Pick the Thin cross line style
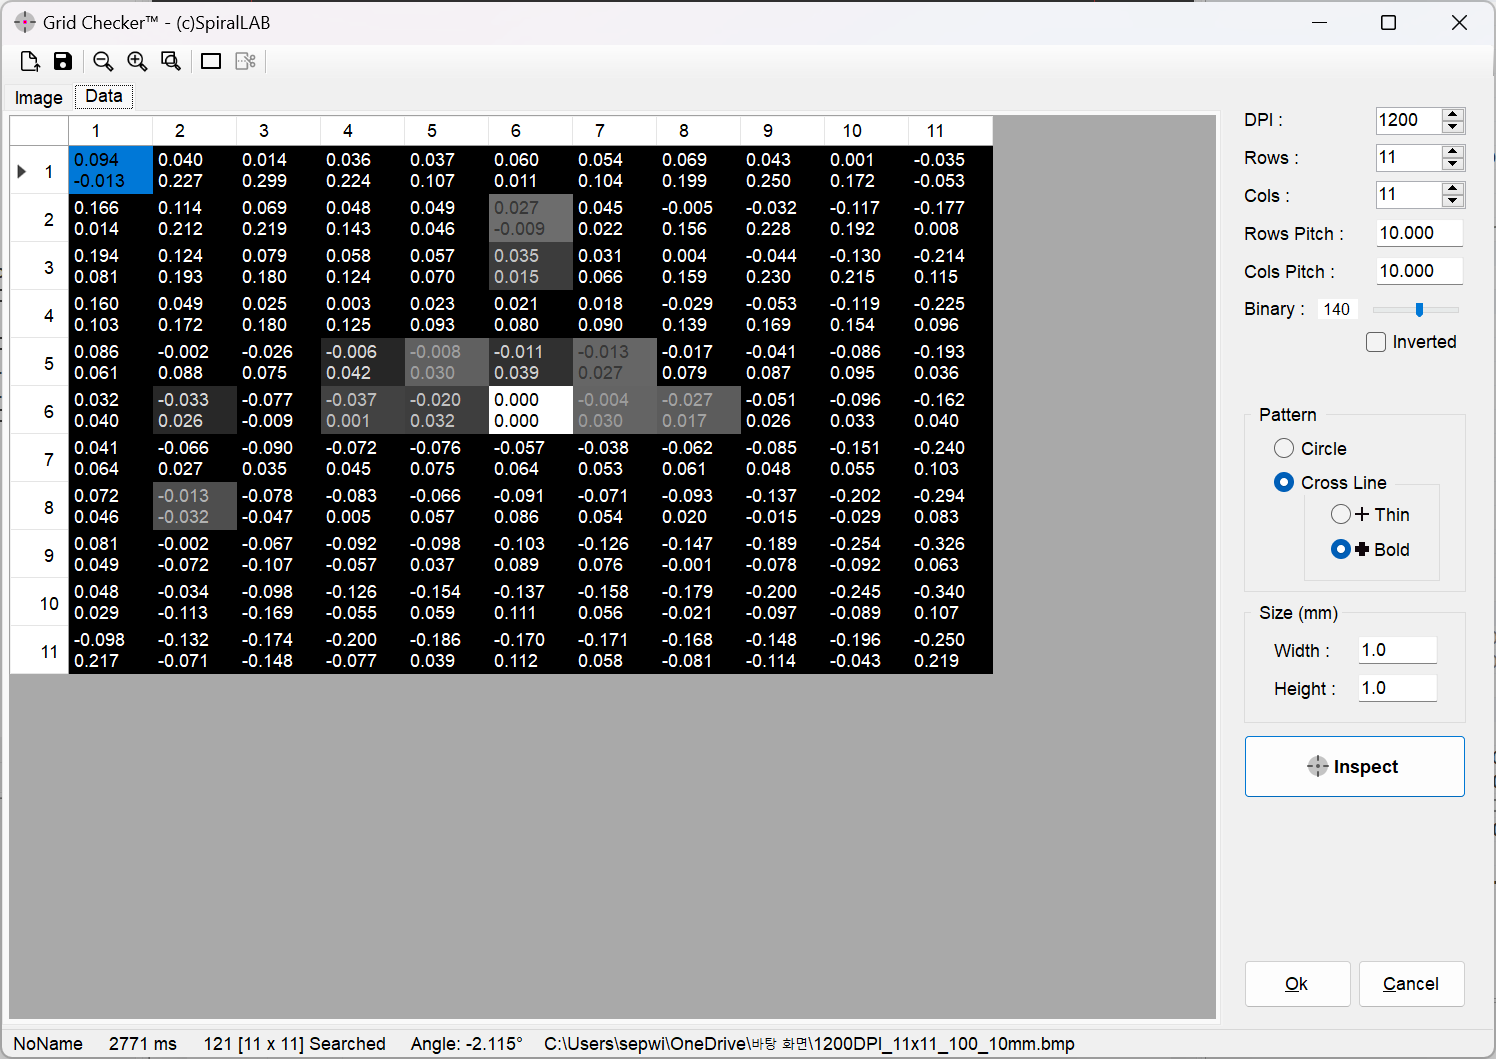This screenshot has height=1059, width=1496. click(x=1341, y=514)
